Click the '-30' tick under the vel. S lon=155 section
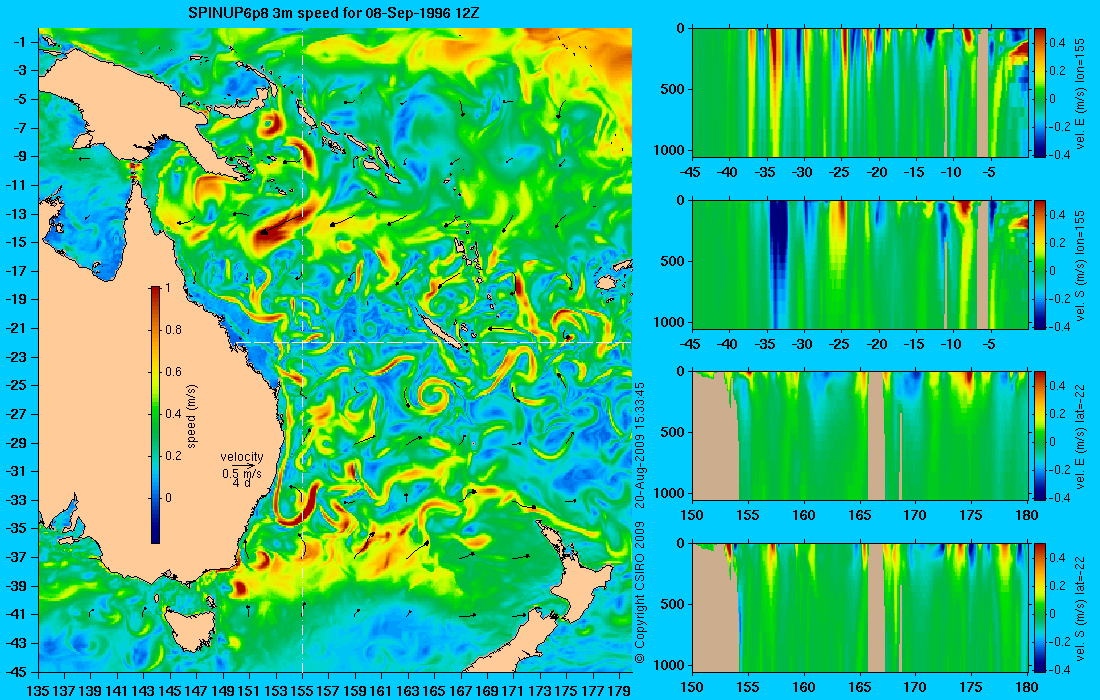The width and height of the screenshot is (1100, 700). 803,344
